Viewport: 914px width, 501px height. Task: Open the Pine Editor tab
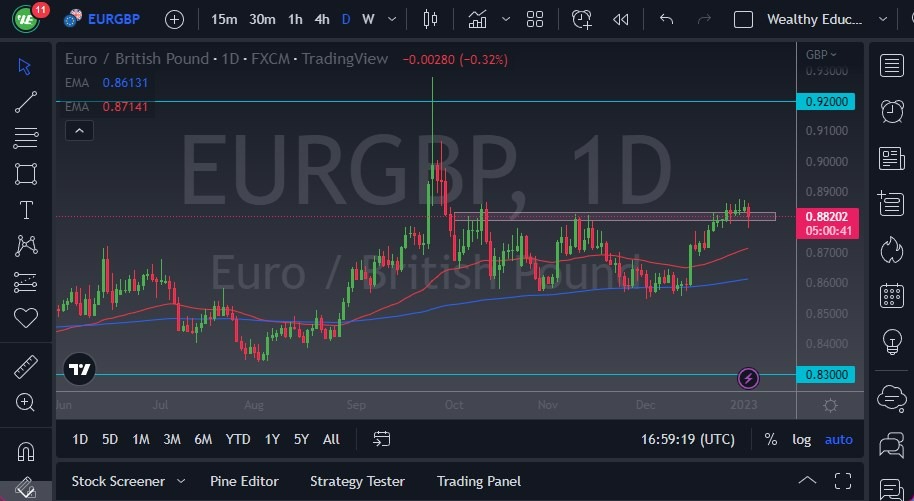[x=244, y=481]
